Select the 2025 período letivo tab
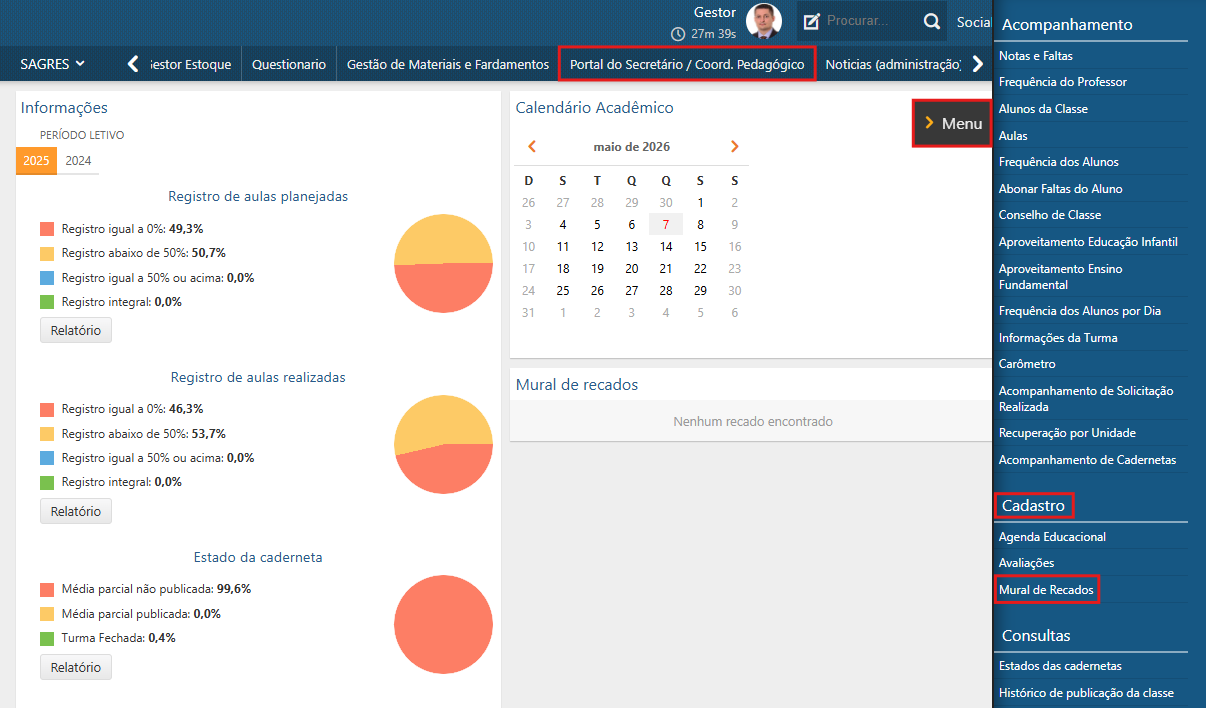The height and width of the screenshot is (708, 1206). tap(36, 161)
